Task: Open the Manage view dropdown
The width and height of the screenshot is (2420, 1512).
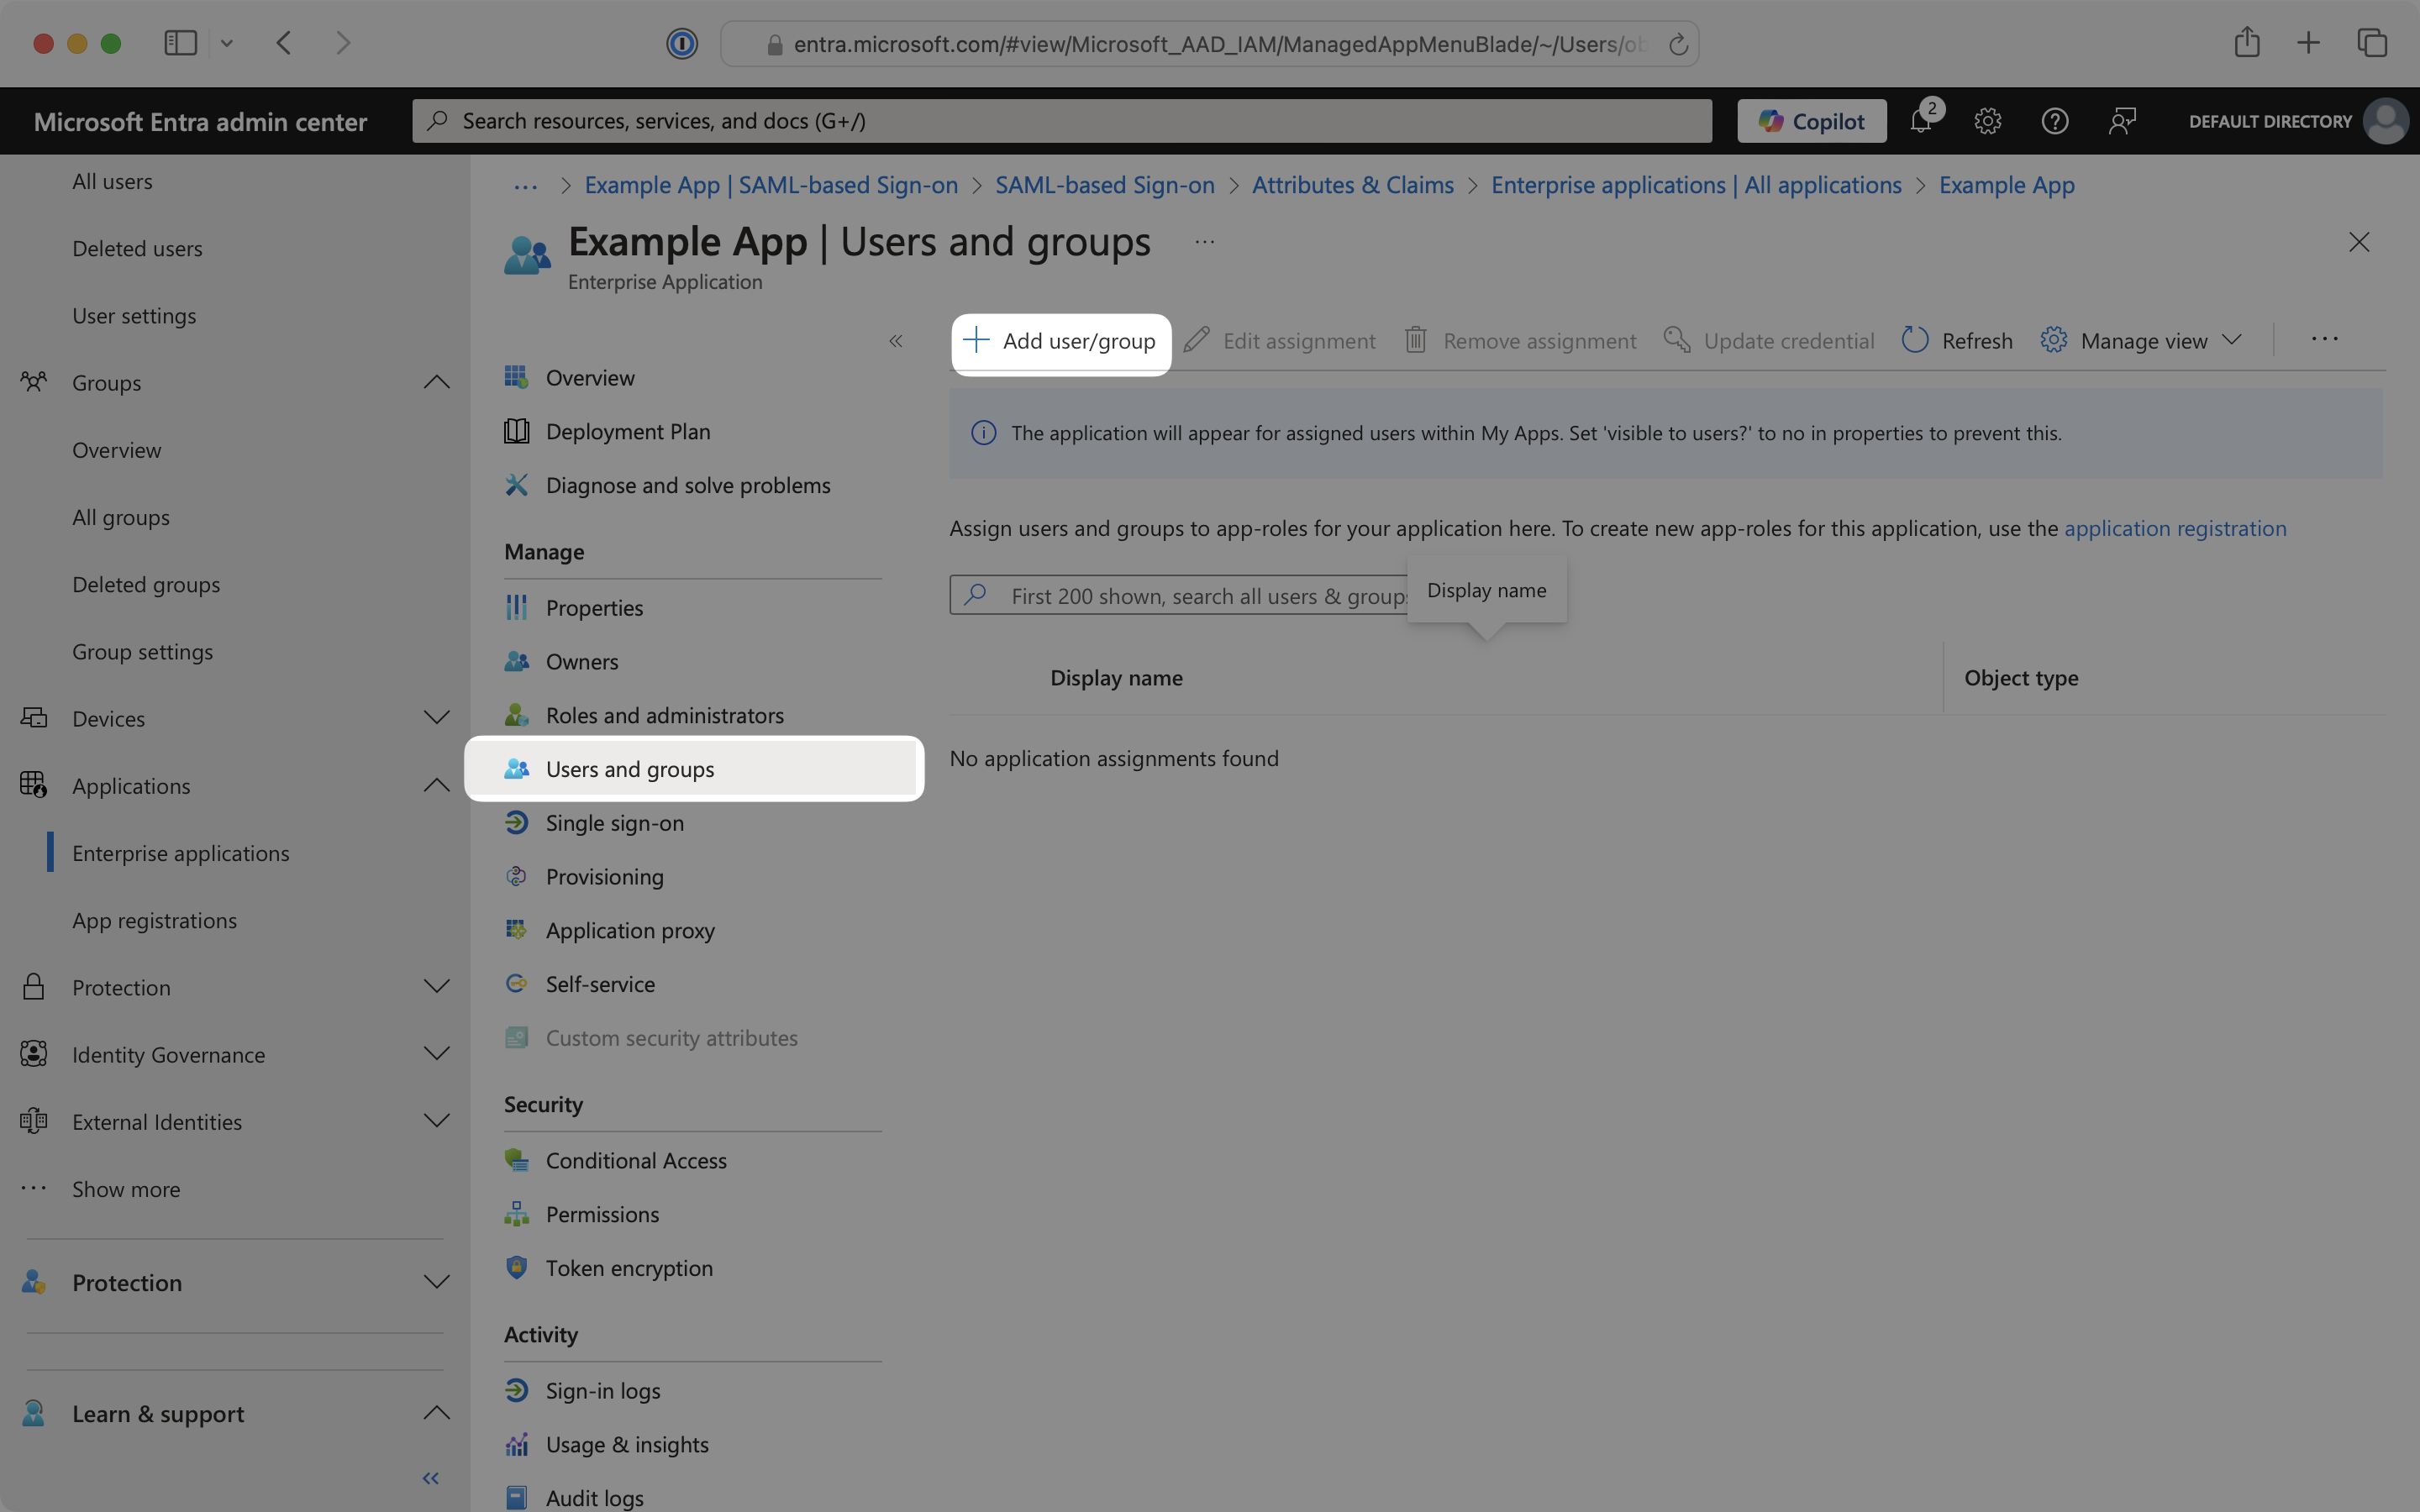Action: [2141, 340]
